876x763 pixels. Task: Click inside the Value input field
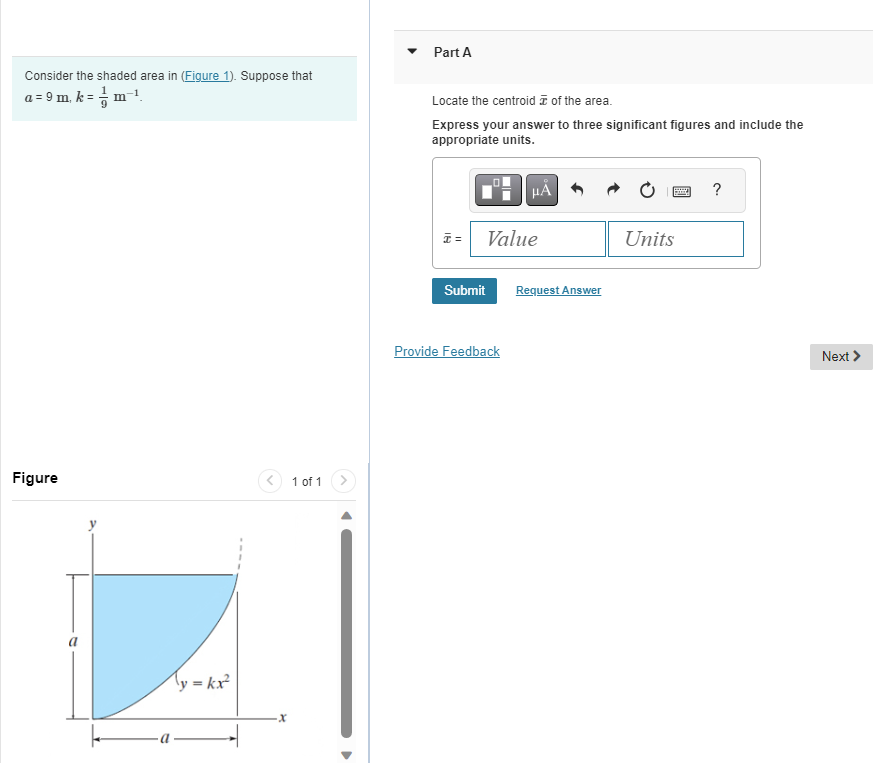pos(537,238)
